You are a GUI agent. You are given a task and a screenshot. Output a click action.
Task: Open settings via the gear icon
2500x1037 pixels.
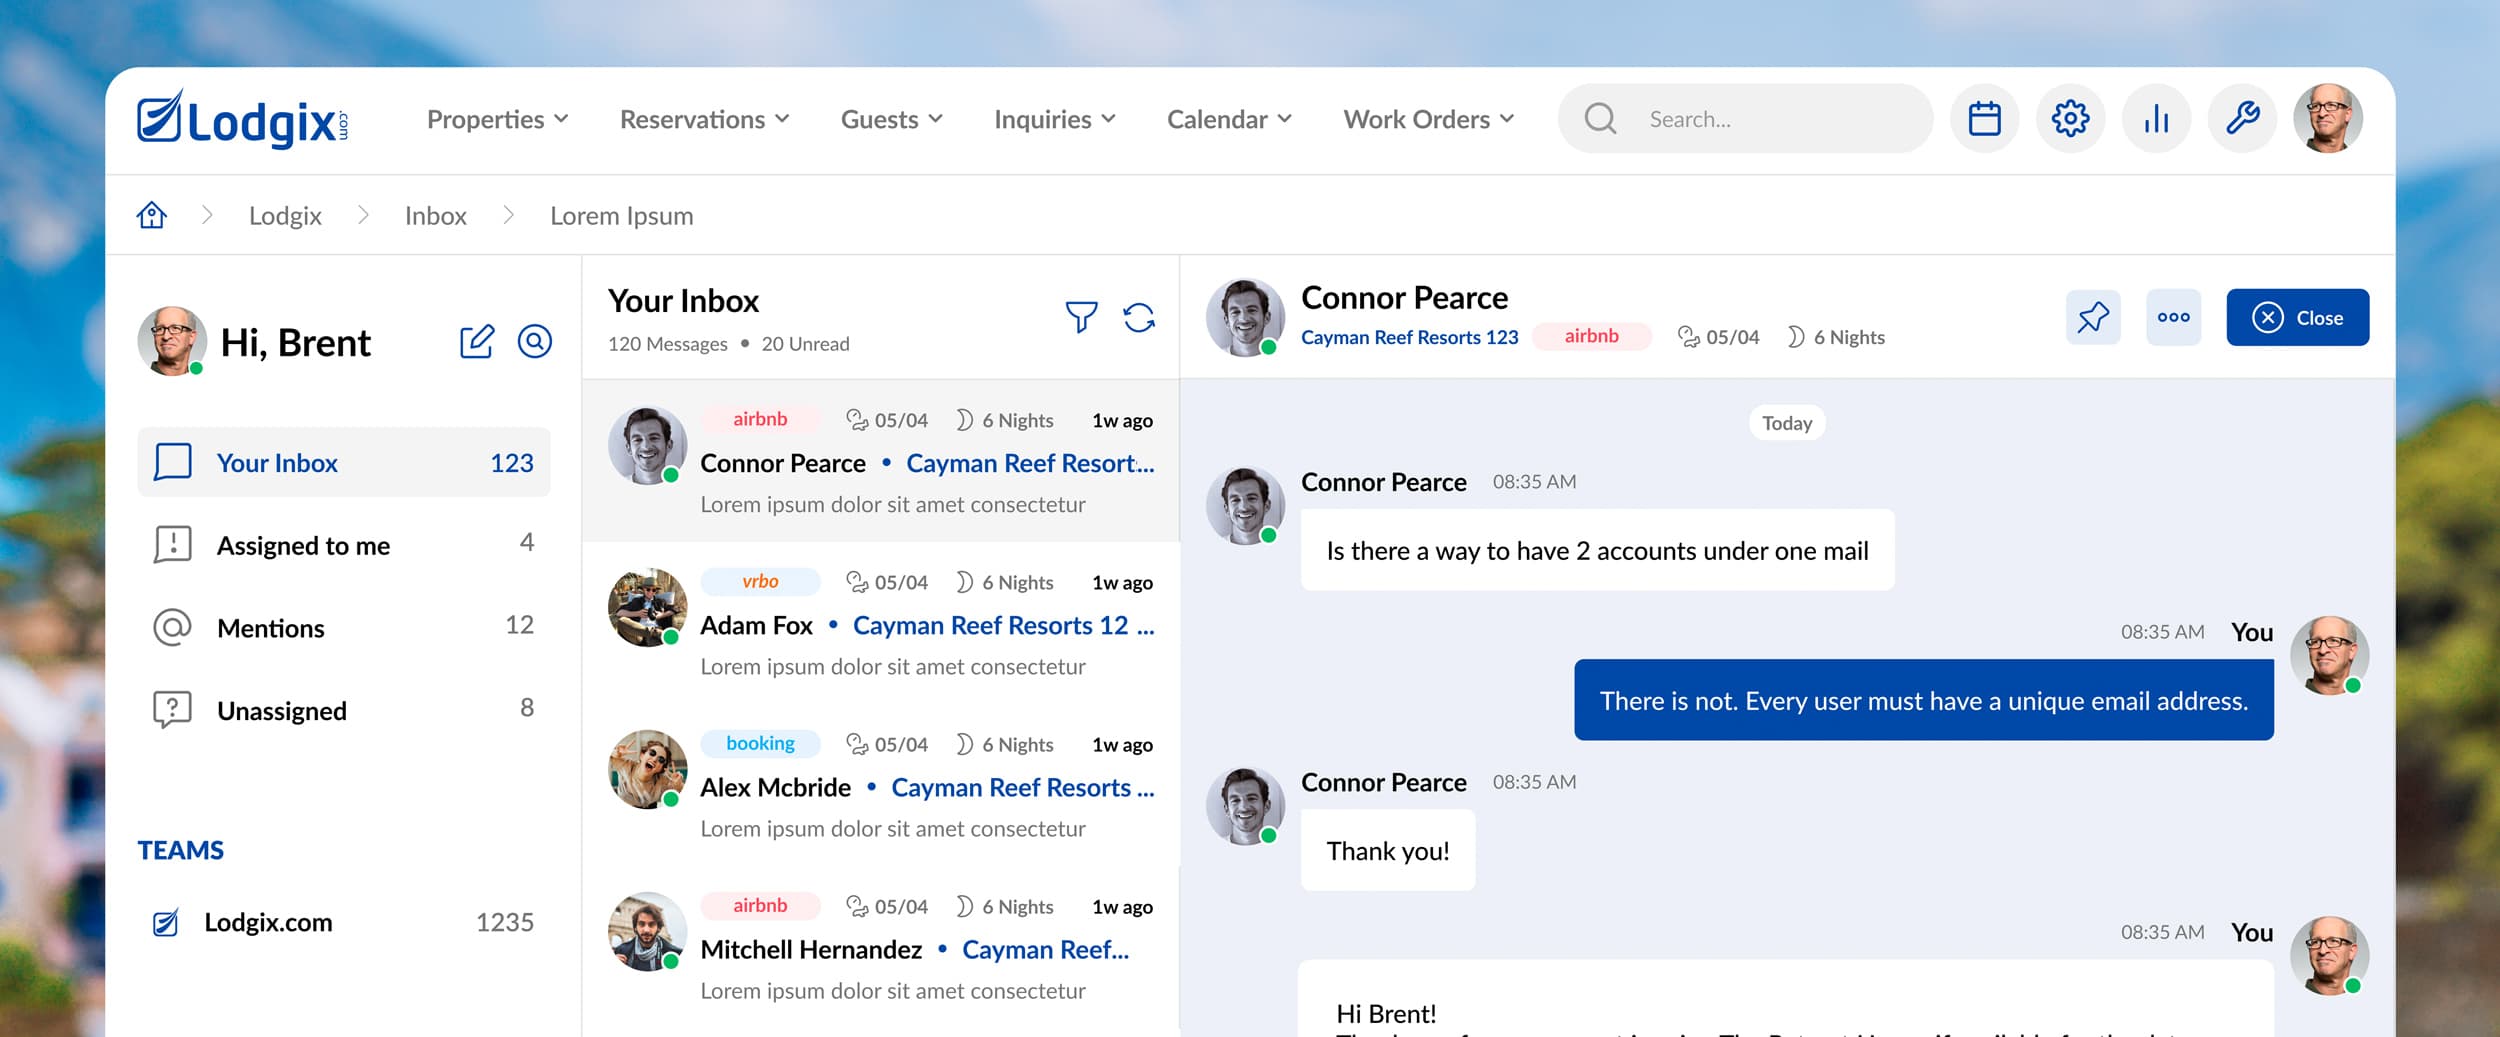[x=2070, y=119]
